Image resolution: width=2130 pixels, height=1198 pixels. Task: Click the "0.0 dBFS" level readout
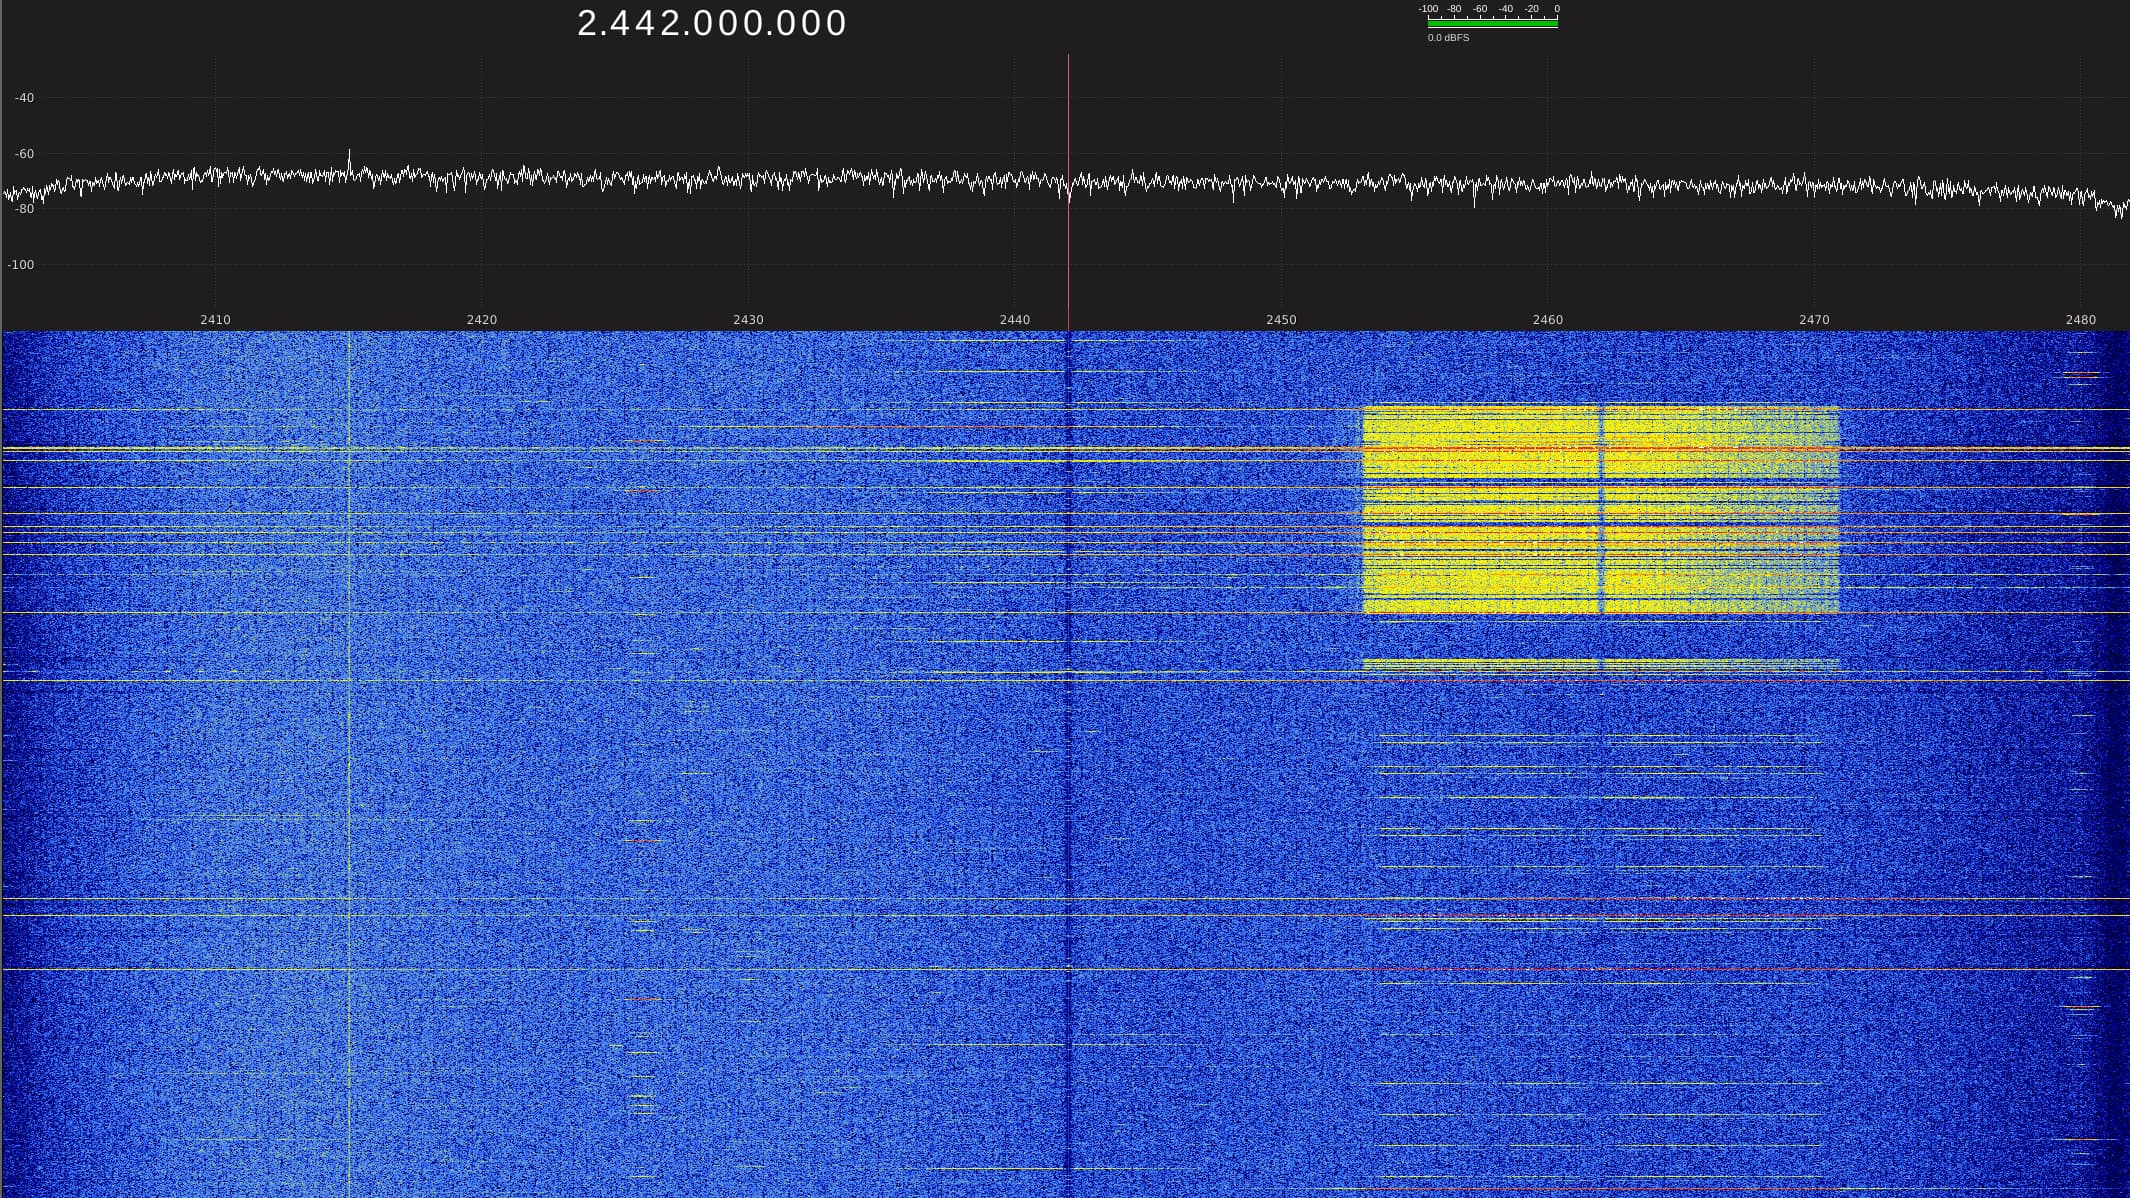coord(1448,38)
